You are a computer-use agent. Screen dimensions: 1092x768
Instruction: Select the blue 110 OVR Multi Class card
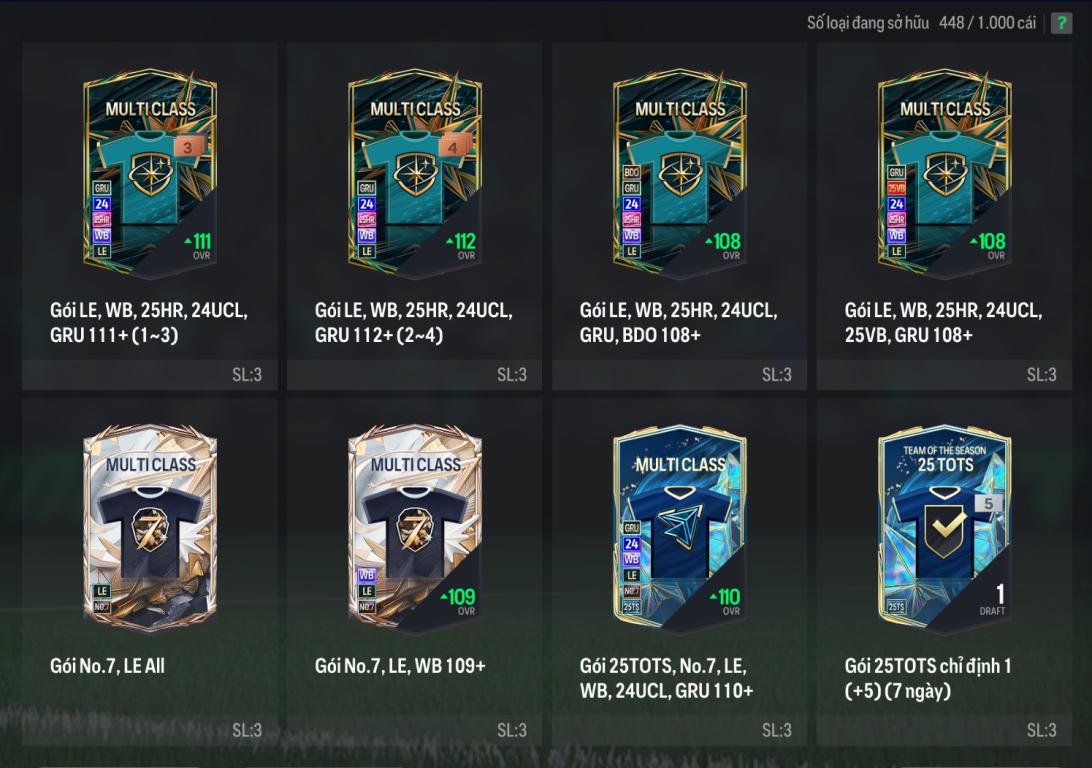pos(679,528)
